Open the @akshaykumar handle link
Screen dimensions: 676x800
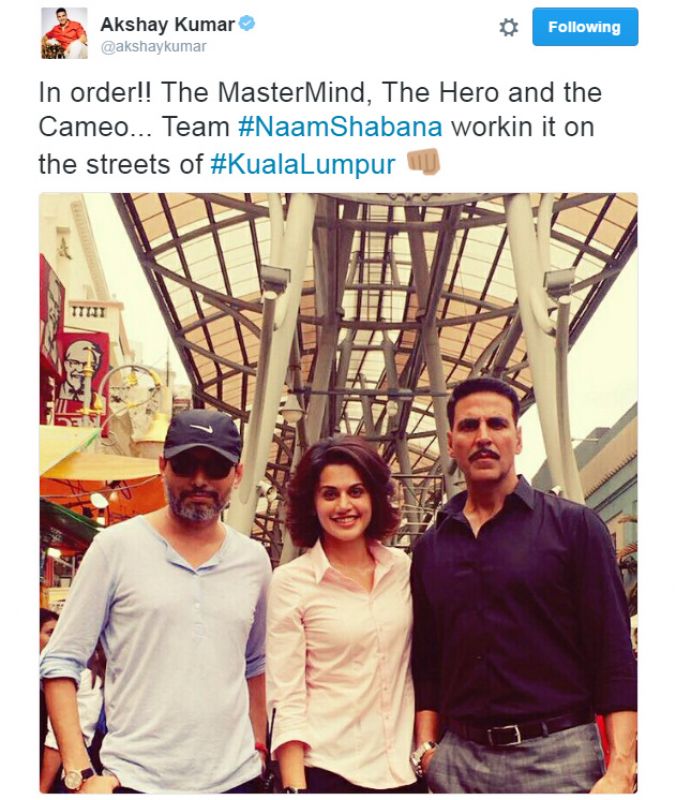(x=154, y=46)
